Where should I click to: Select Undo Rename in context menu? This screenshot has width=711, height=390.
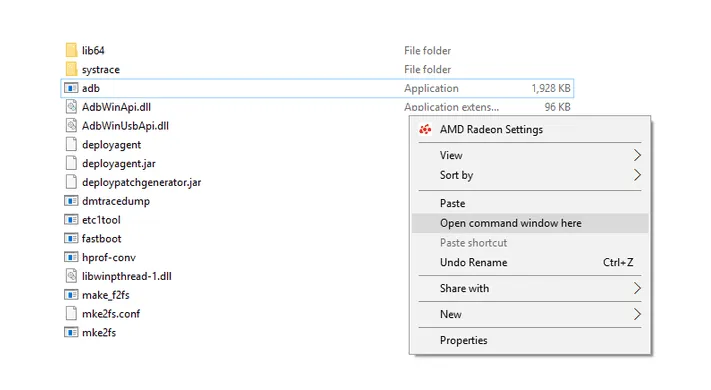coord(530,263)
